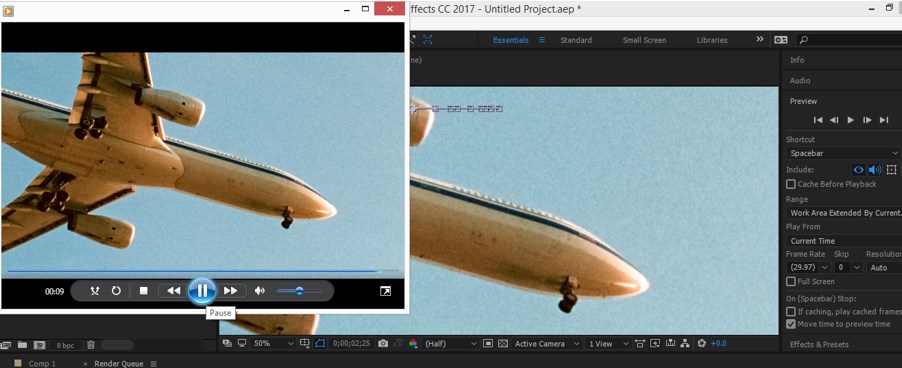Take a snapshot with camera icon
The image size is (902, 368).
pos(383,343)
